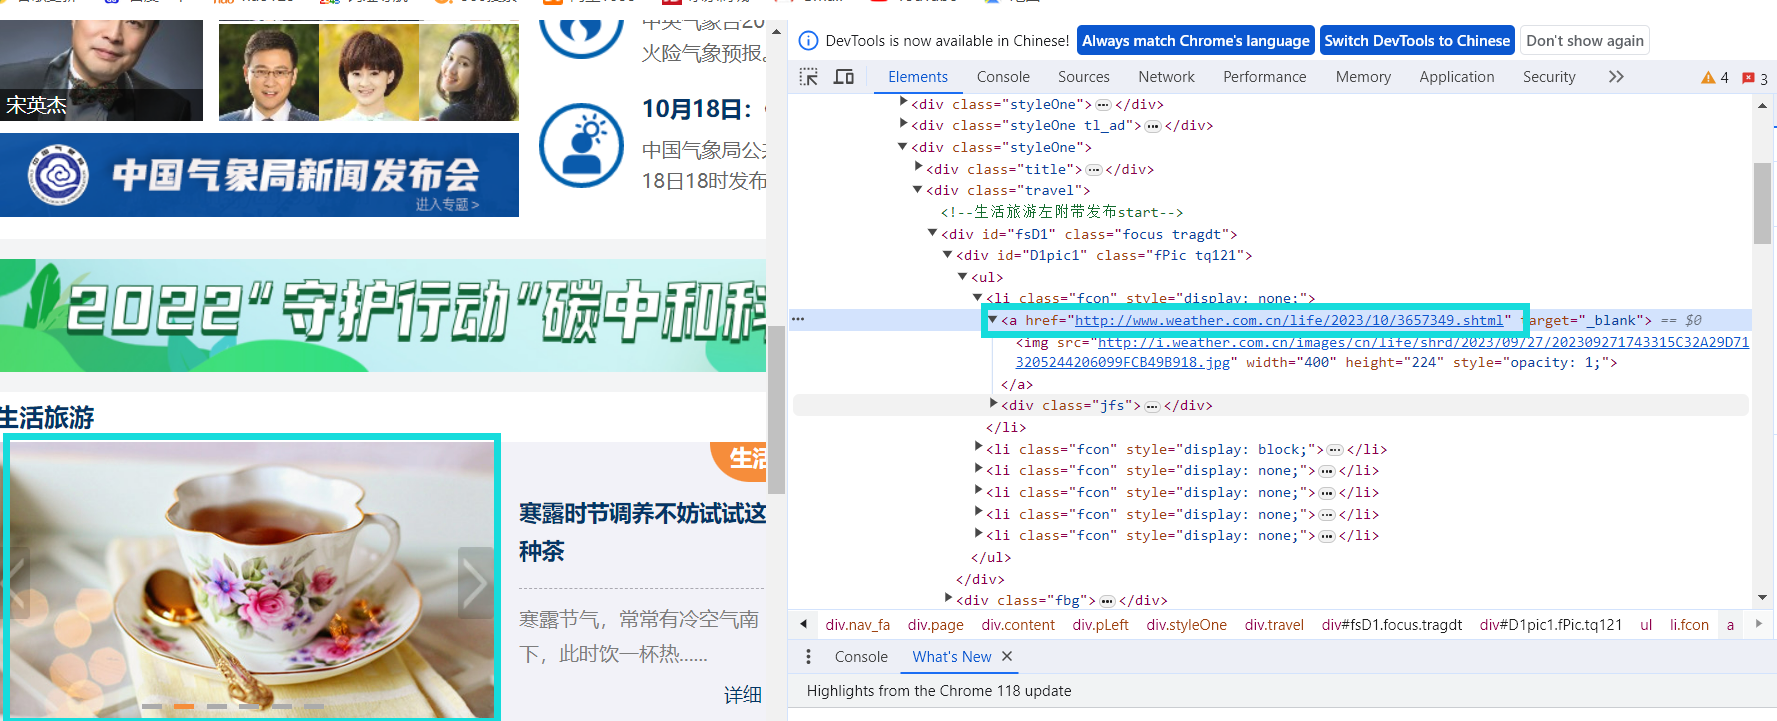Select li.fcon in the breadcrumb bar

pyautogui.click(x=1689, y=625)
